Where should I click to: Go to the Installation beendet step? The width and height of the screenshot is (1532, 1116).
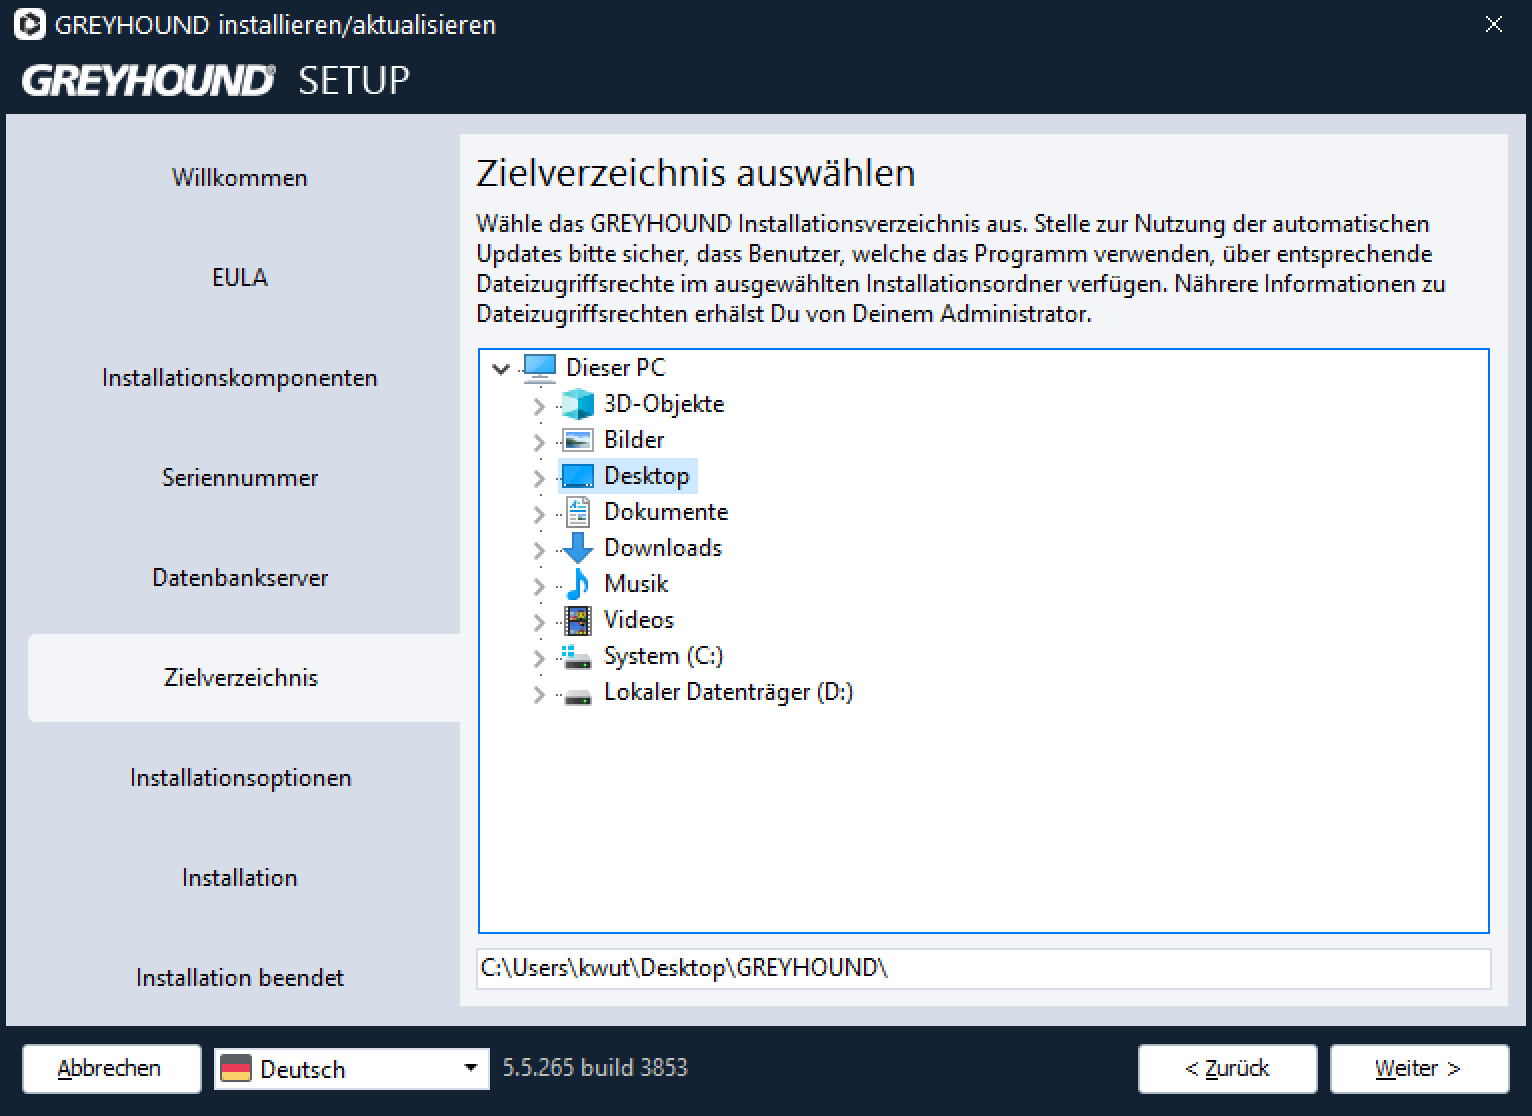click(240, 978)
